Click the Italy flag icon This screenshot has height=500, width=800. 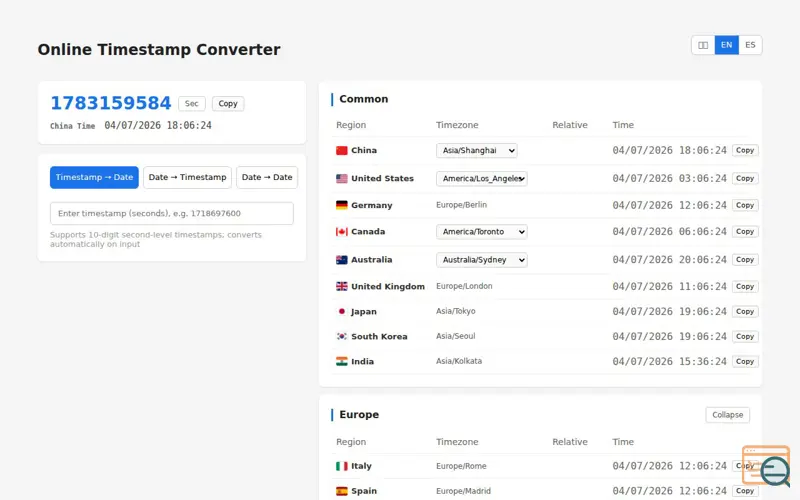[x=341, y=466]
